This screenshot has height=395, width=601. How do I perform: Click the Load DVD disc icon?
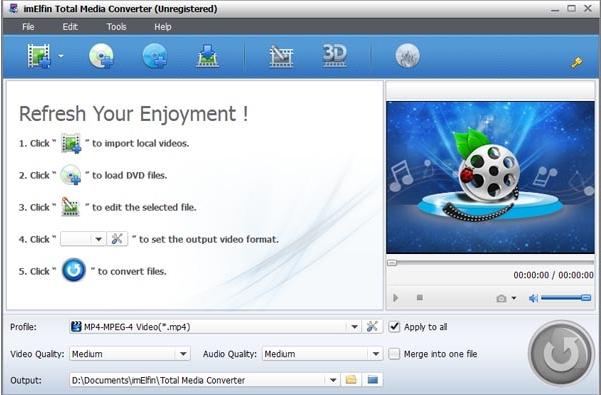tap(101, 56)
